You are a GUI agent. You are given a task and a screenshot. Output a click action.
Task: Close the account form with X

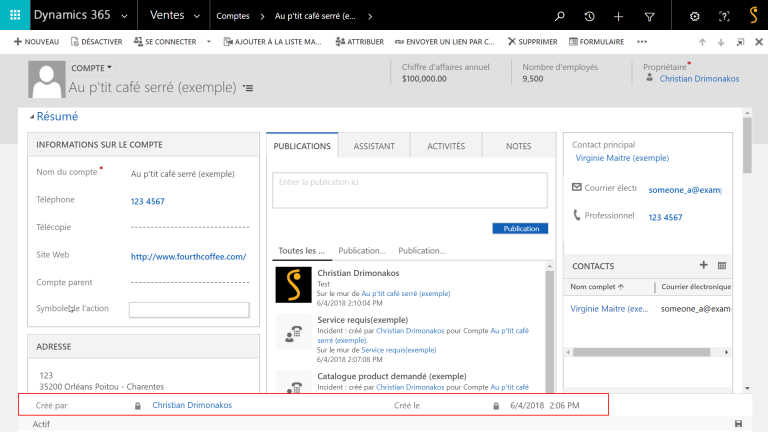tap(759, 42)
